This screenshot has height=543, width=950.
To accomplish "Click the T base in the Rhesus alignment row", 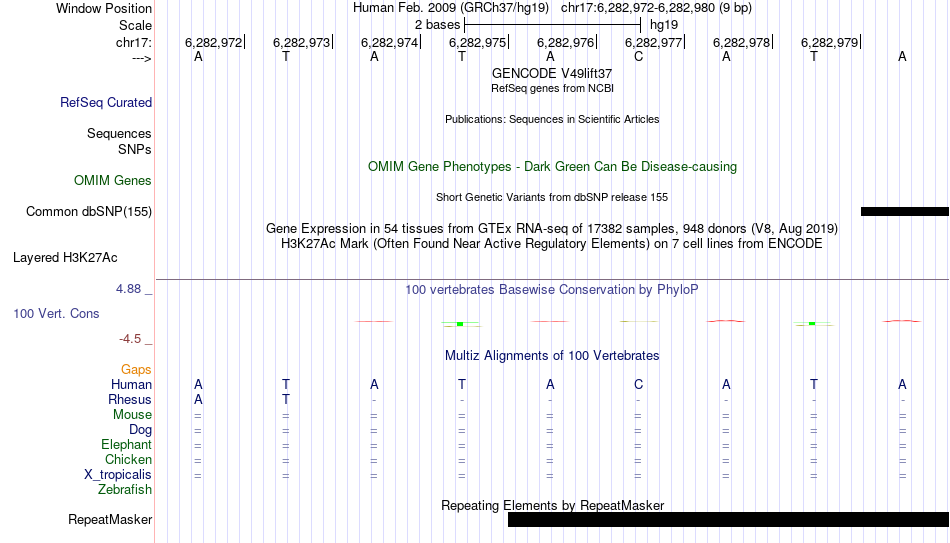I will coord(286,399).
